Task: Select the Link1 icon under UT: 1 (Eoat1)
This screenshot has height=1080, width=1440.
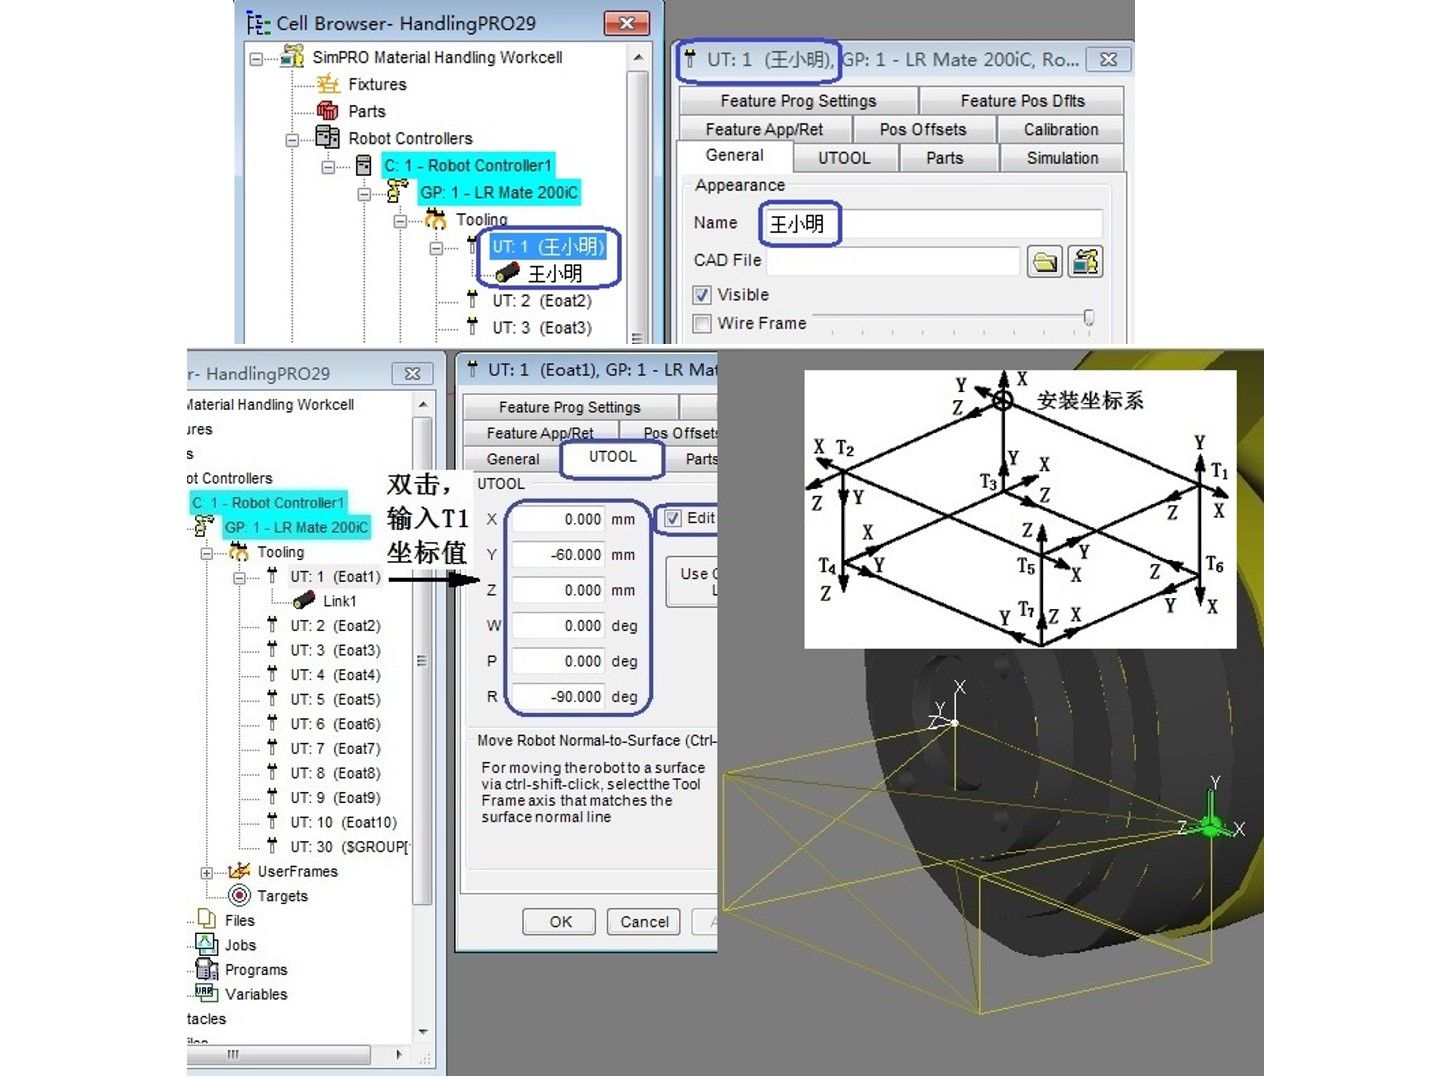Action: tap(304, 600)
